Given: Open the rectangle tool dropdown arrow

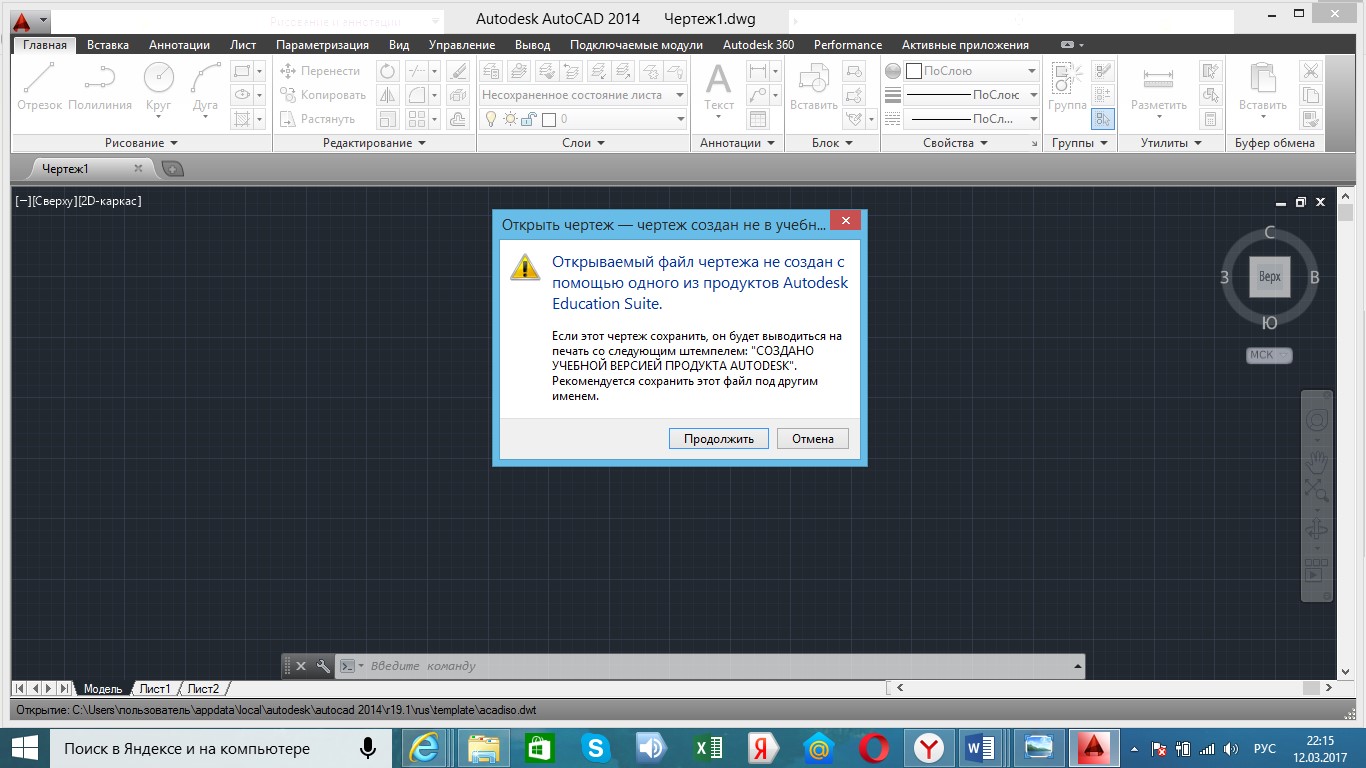Looking at the screenshot, I should [259, 71].
